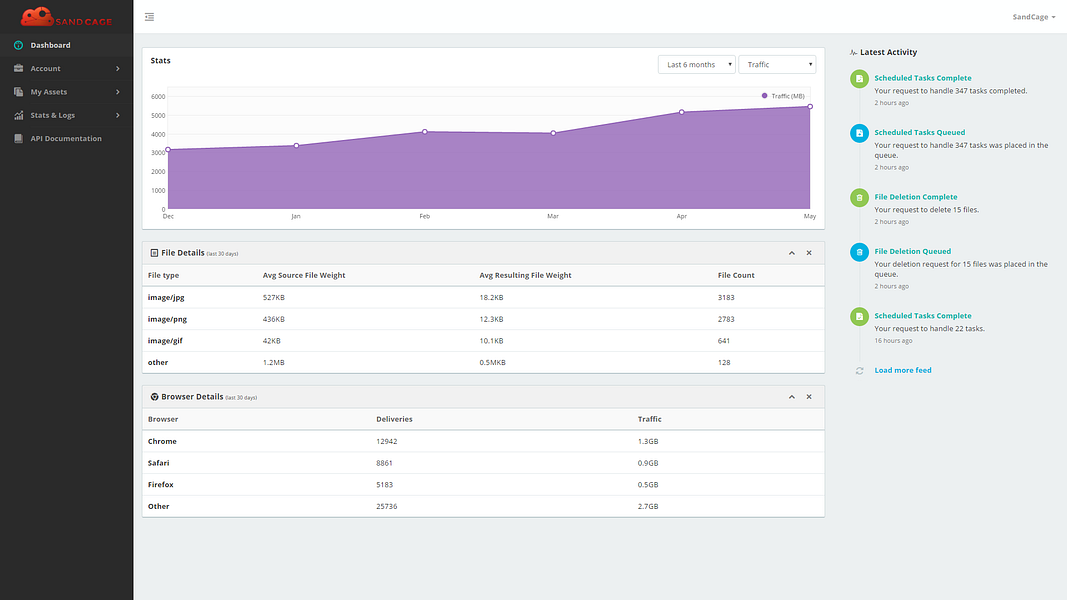
Task: Open the Last 6 months dropdown
Action: (696, 65)
